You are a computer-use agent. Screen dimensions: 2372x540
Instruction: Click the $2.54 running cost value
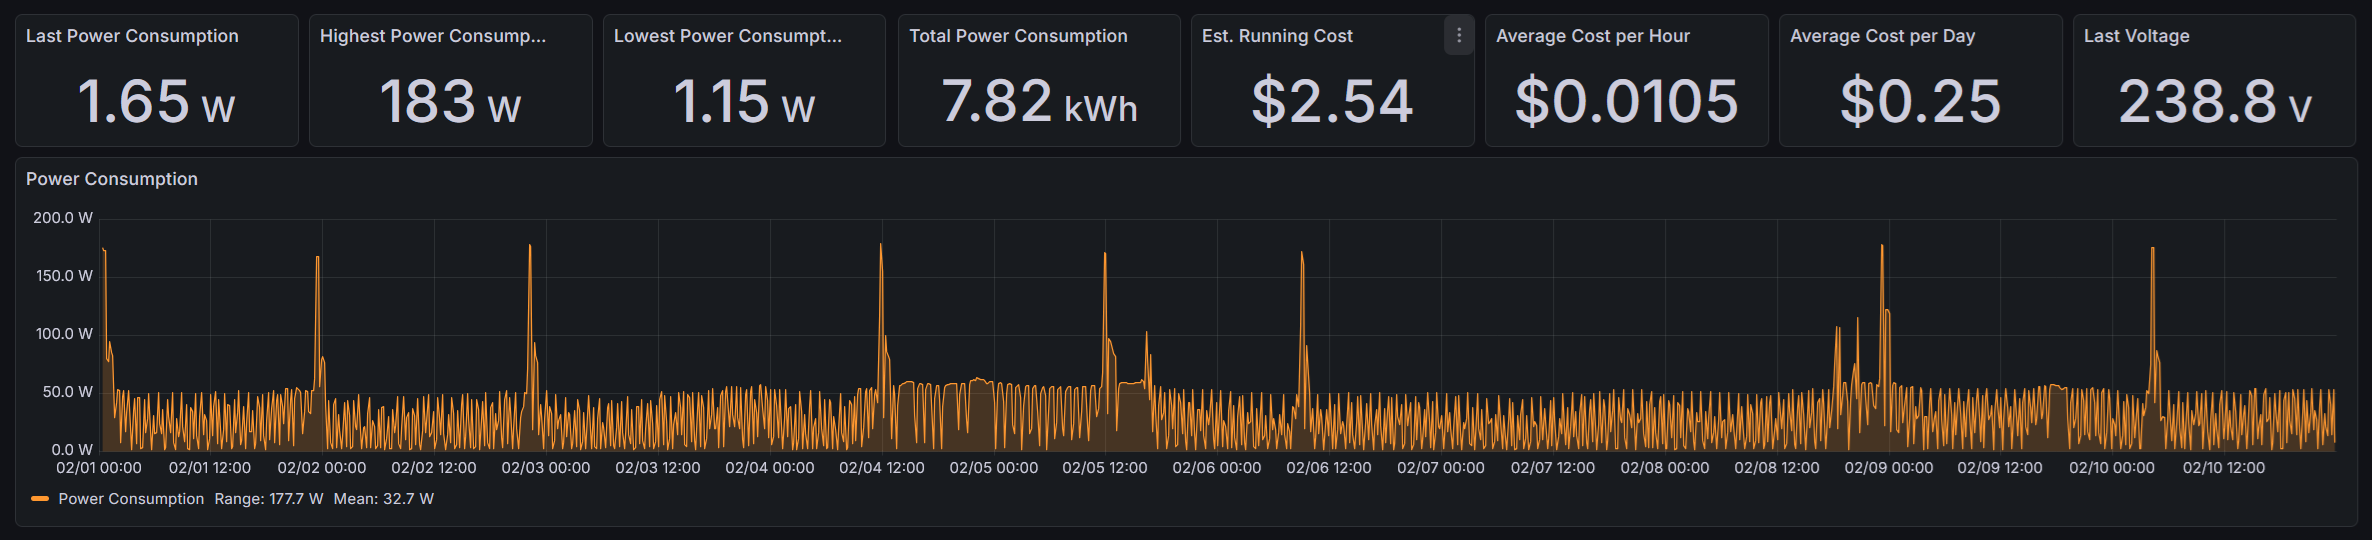(1332, 102)
